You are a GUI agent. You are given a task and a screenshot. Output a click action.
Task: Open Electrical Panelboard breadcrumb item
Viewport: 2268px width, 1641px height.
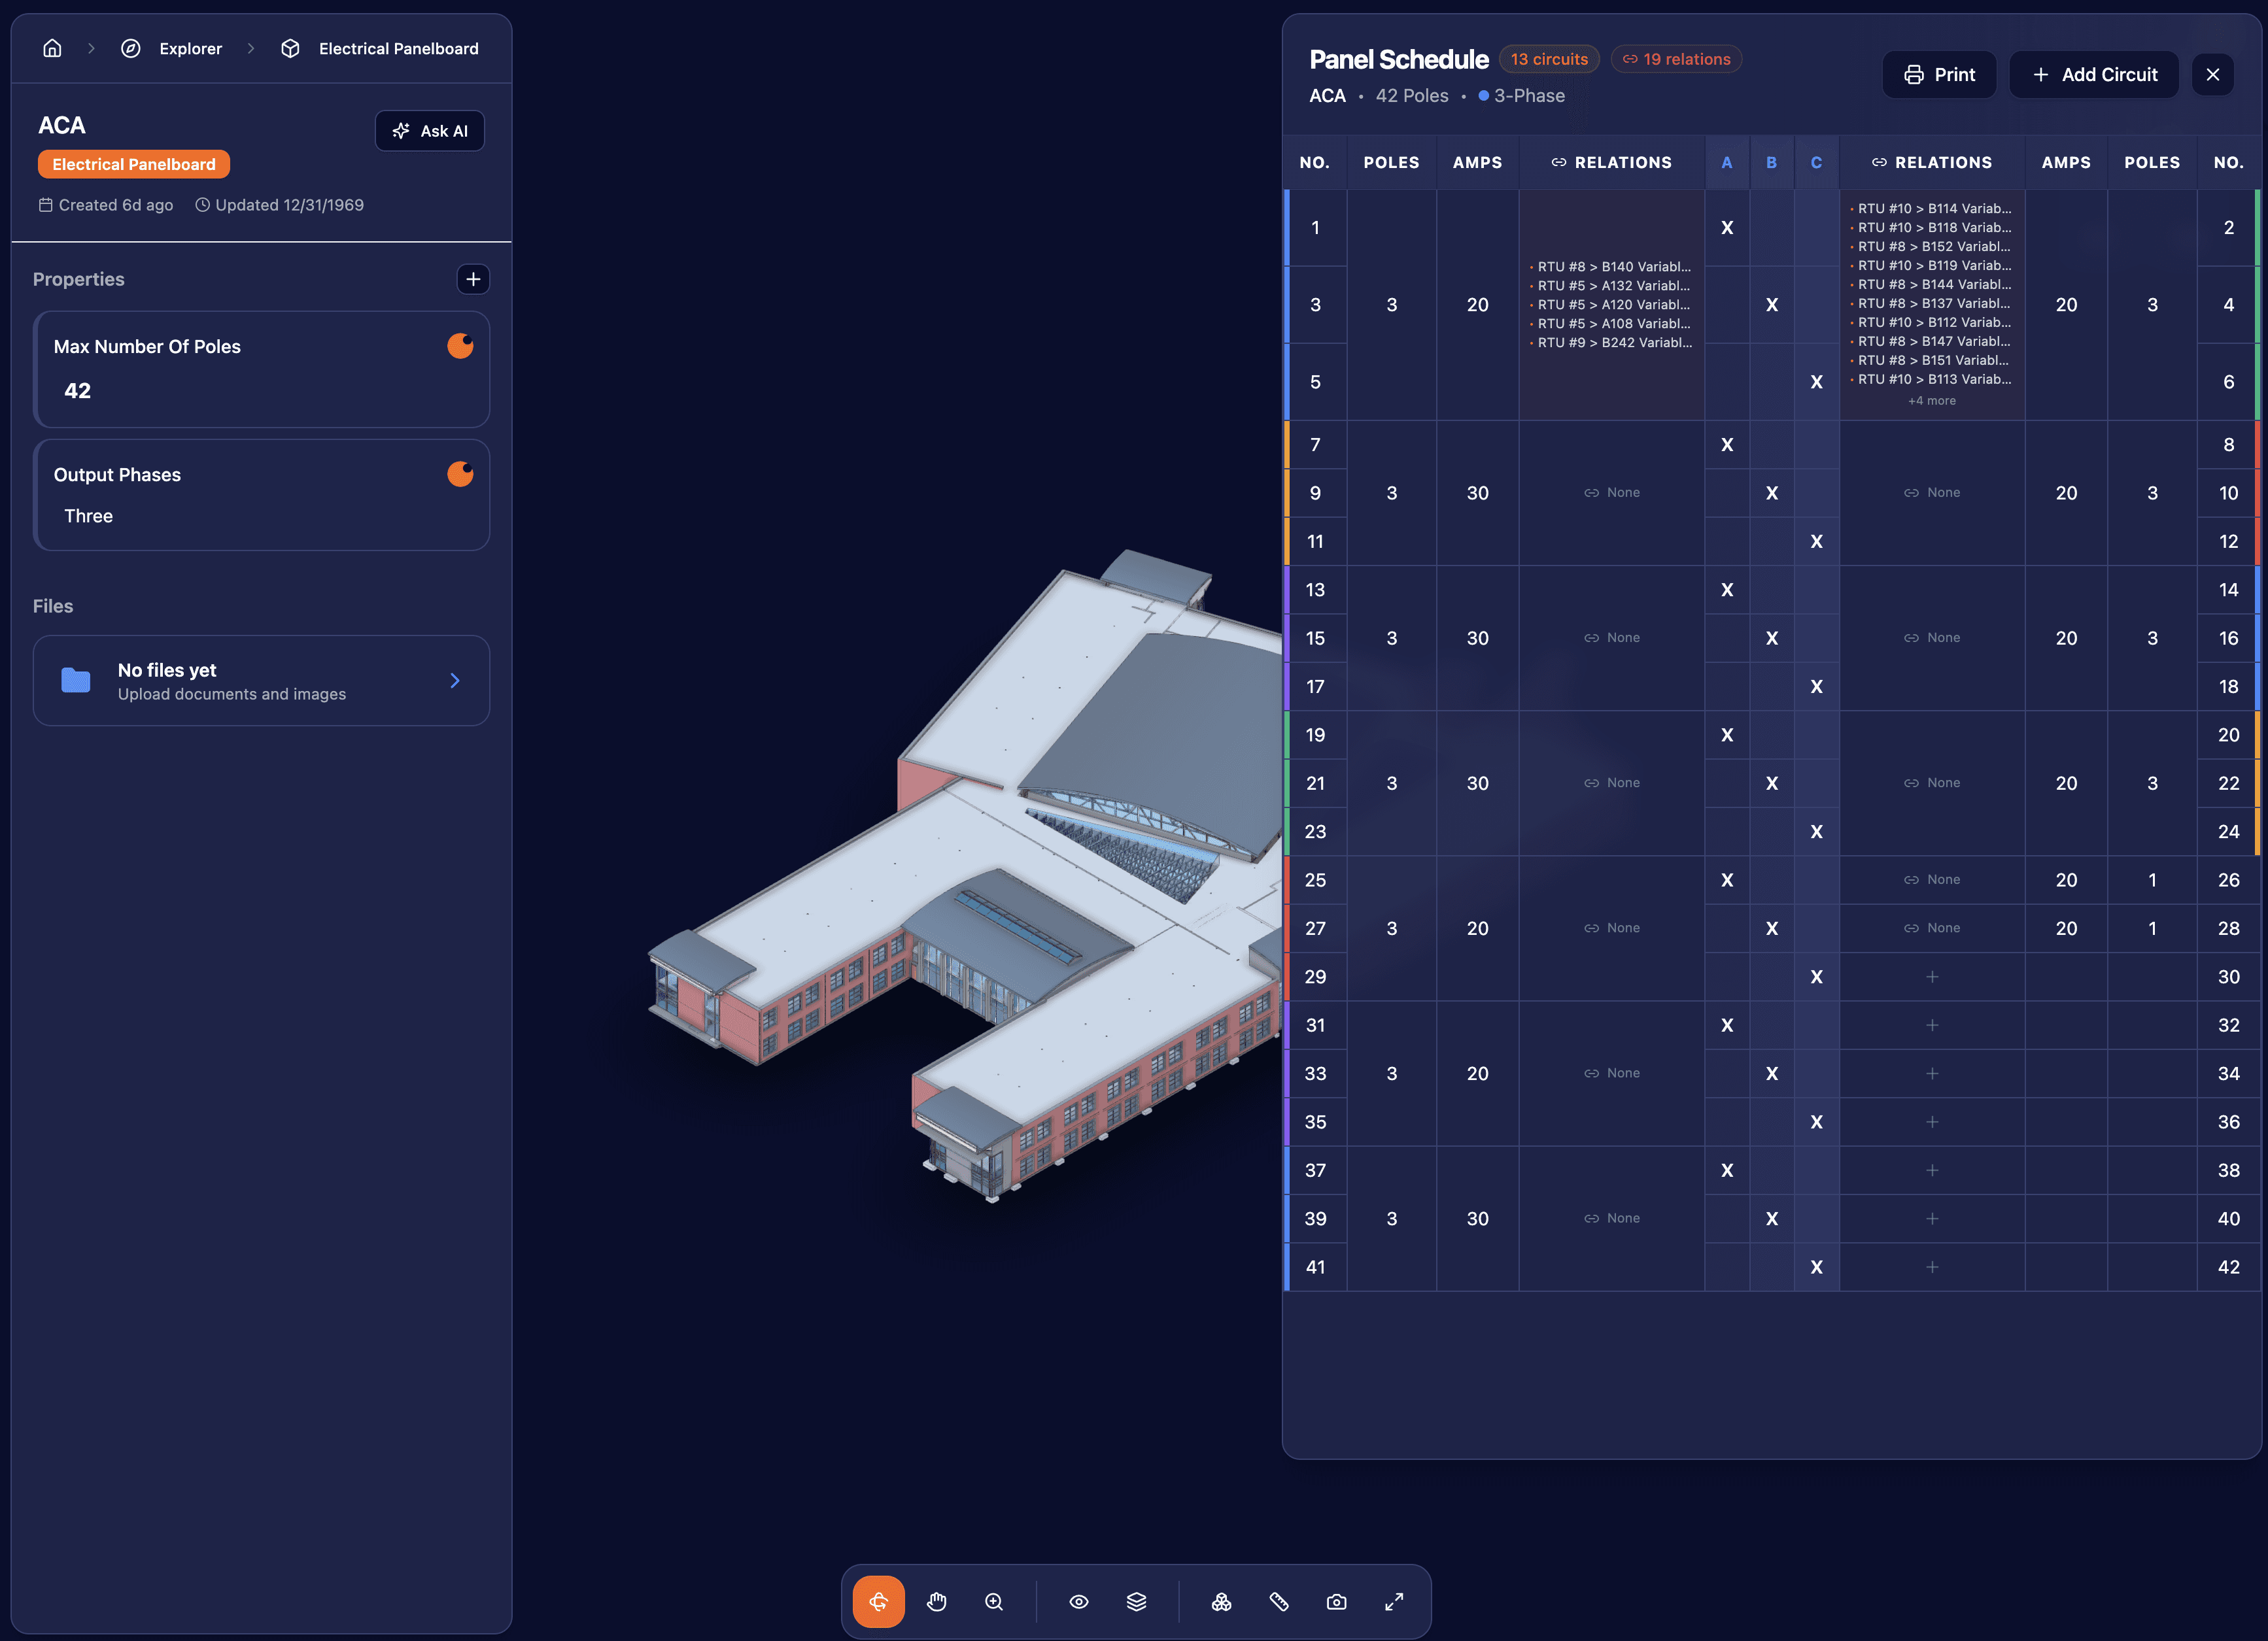398,48
